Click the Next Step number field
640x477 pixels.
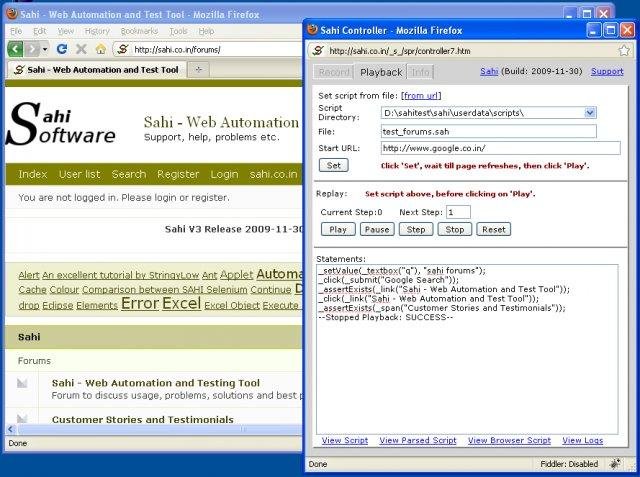(x=458, y=212)
